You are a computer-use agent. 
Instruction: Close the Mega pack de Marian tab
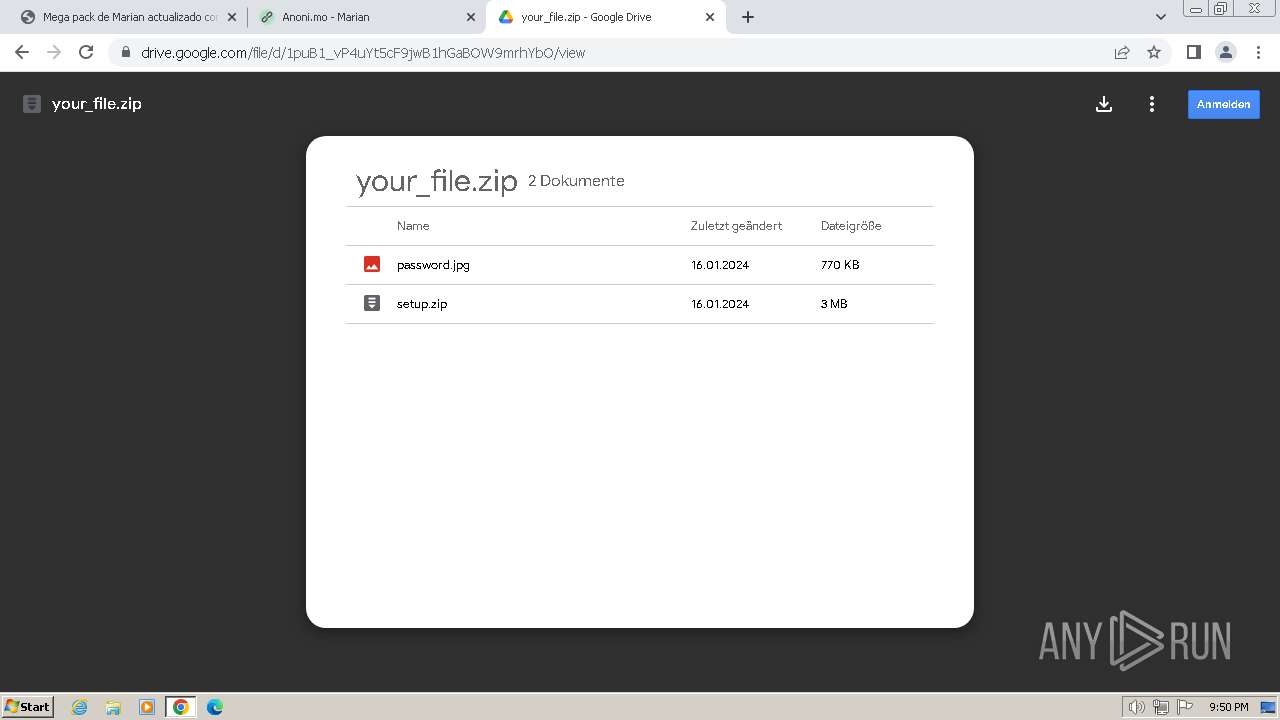pos(232,17)
